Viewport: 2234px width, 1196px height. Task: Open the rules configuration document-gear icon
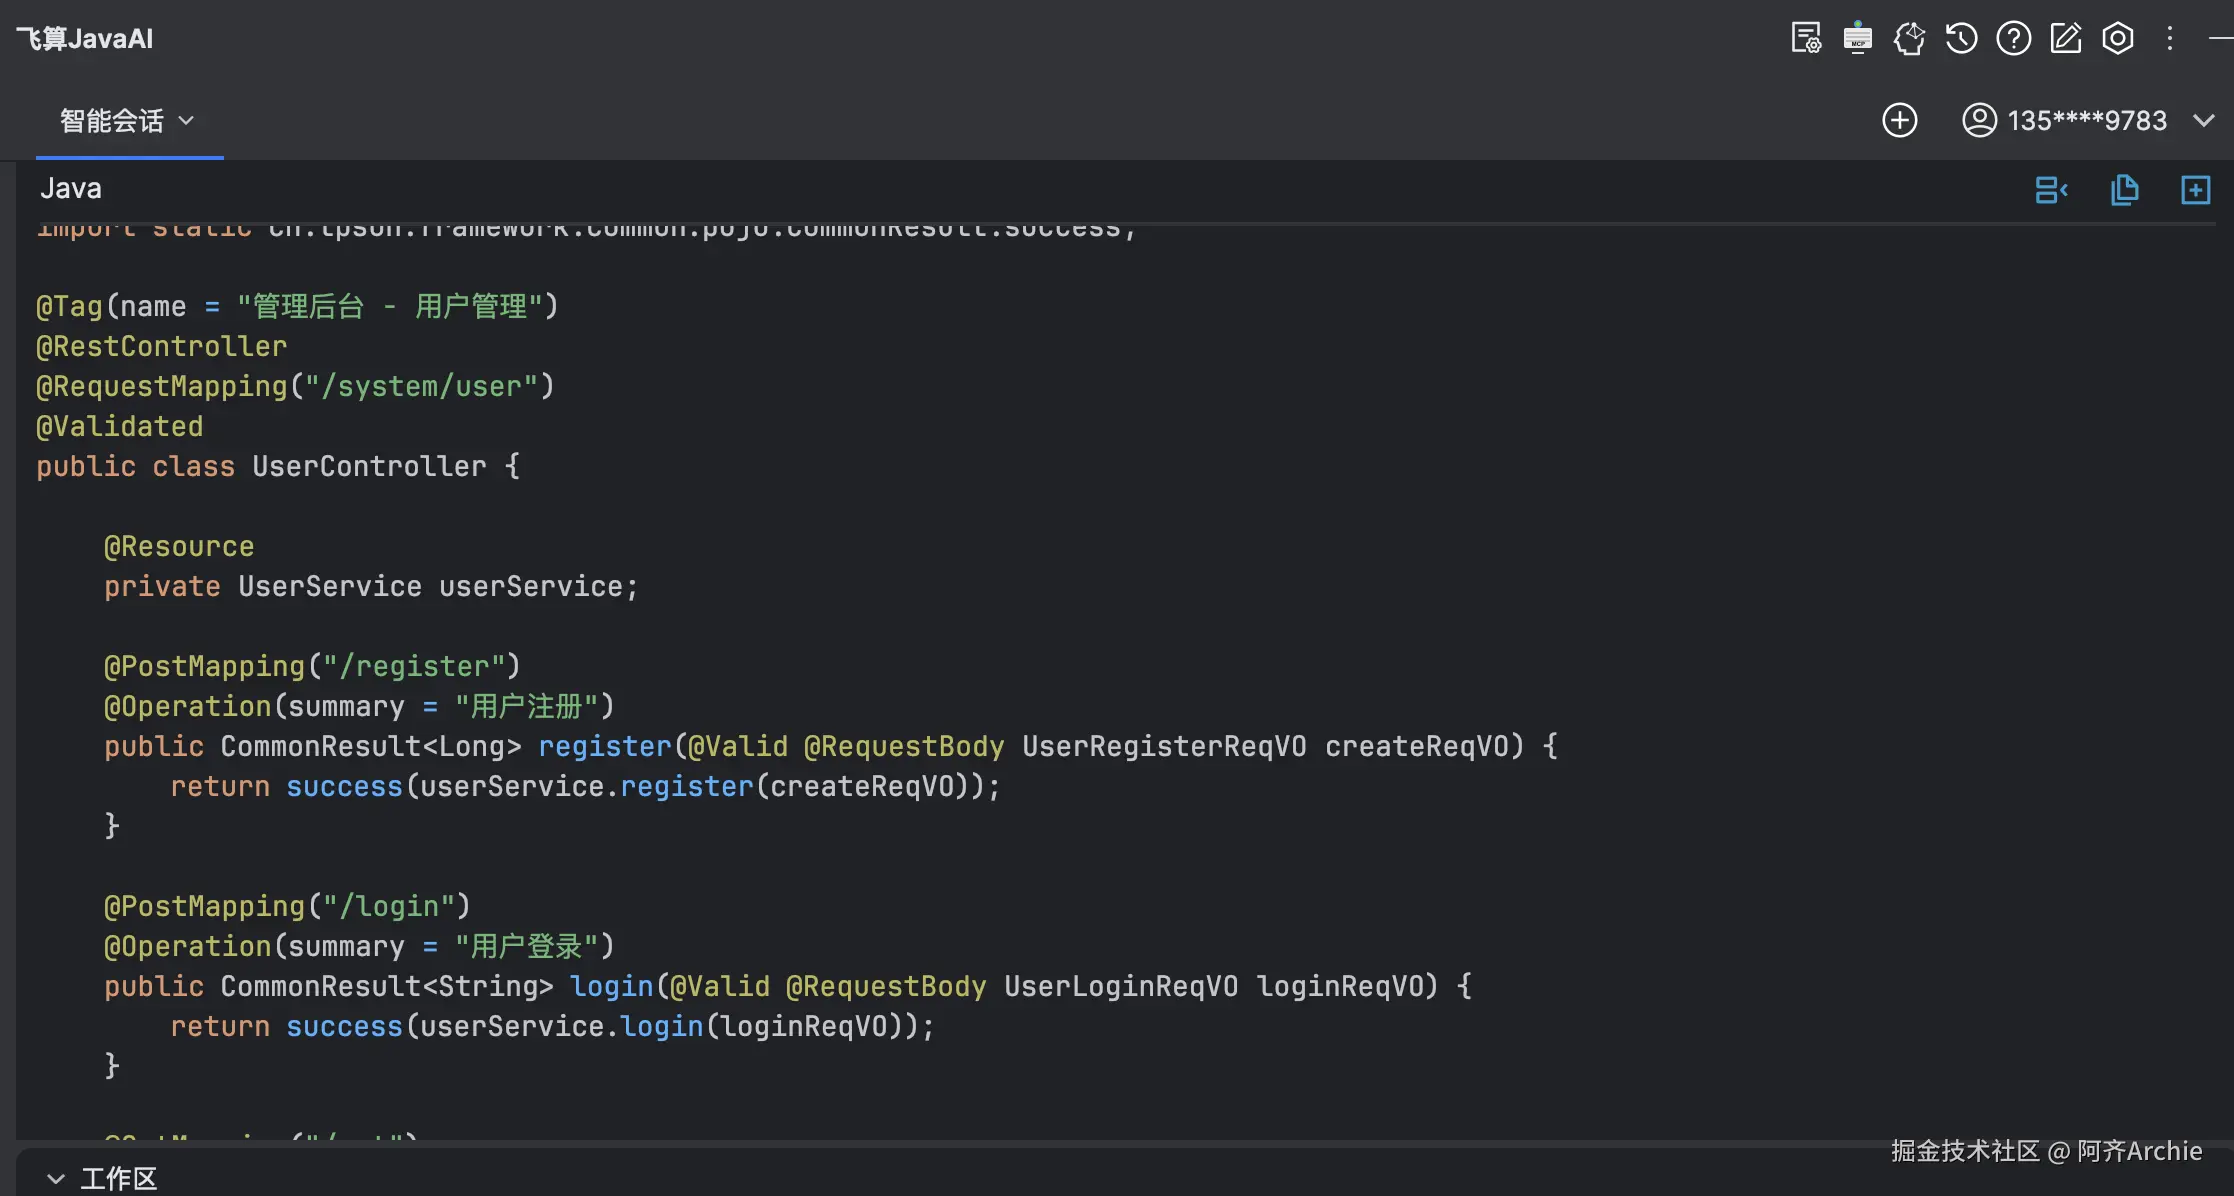(1806, 39)
